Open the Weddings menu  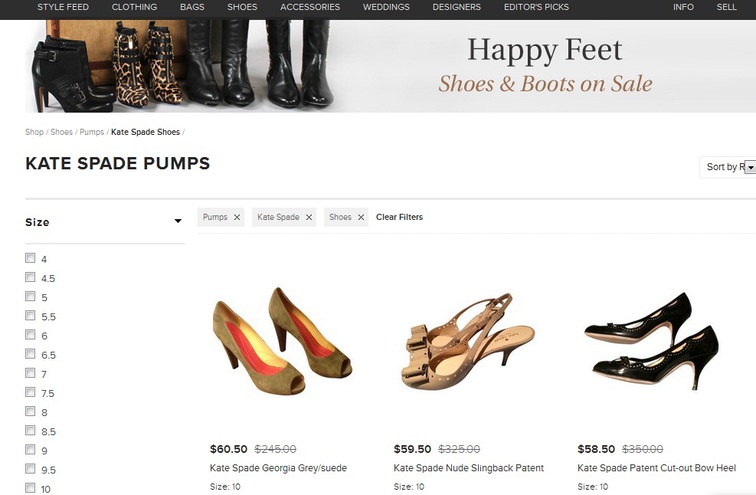[x=386, y=7]
